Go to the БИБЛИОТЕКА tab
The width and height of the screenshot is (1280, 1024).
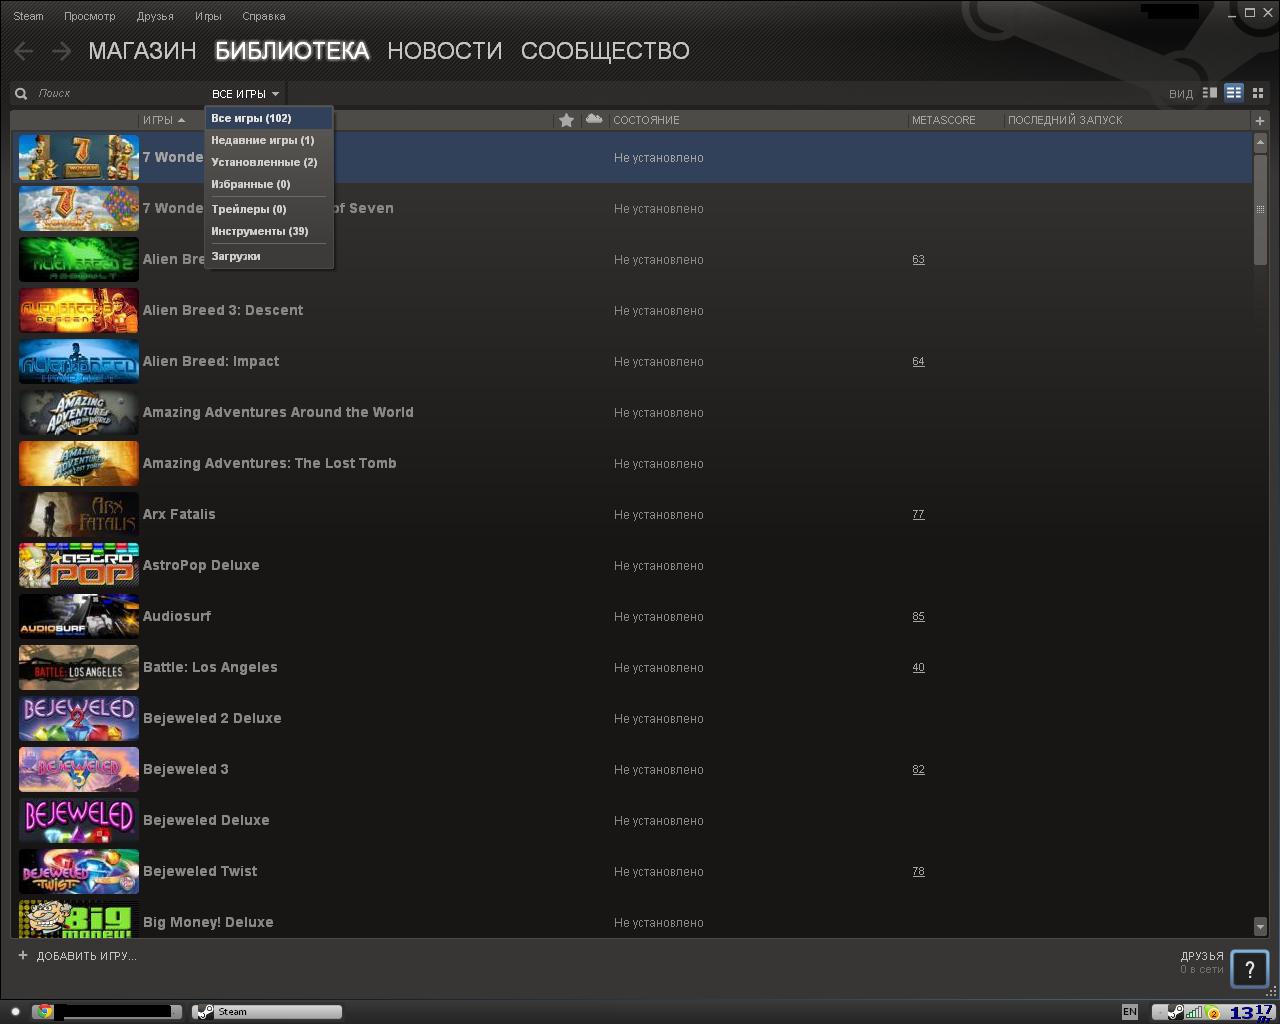click(292, 51)
